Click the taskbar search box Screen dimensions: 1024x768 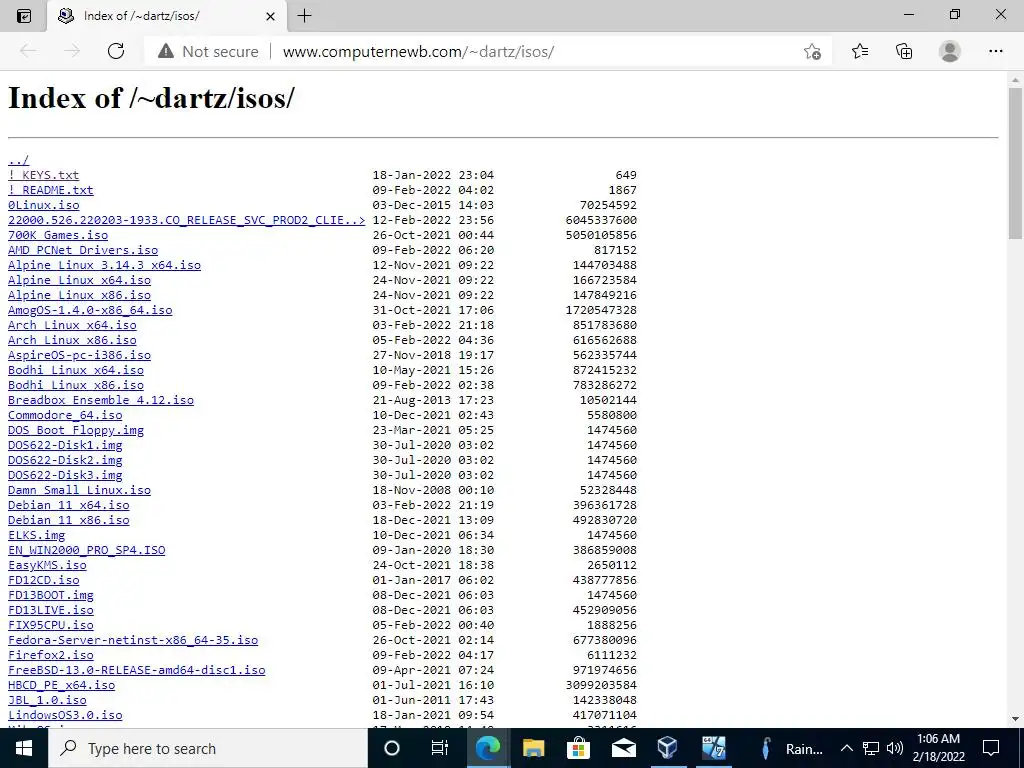208,748
